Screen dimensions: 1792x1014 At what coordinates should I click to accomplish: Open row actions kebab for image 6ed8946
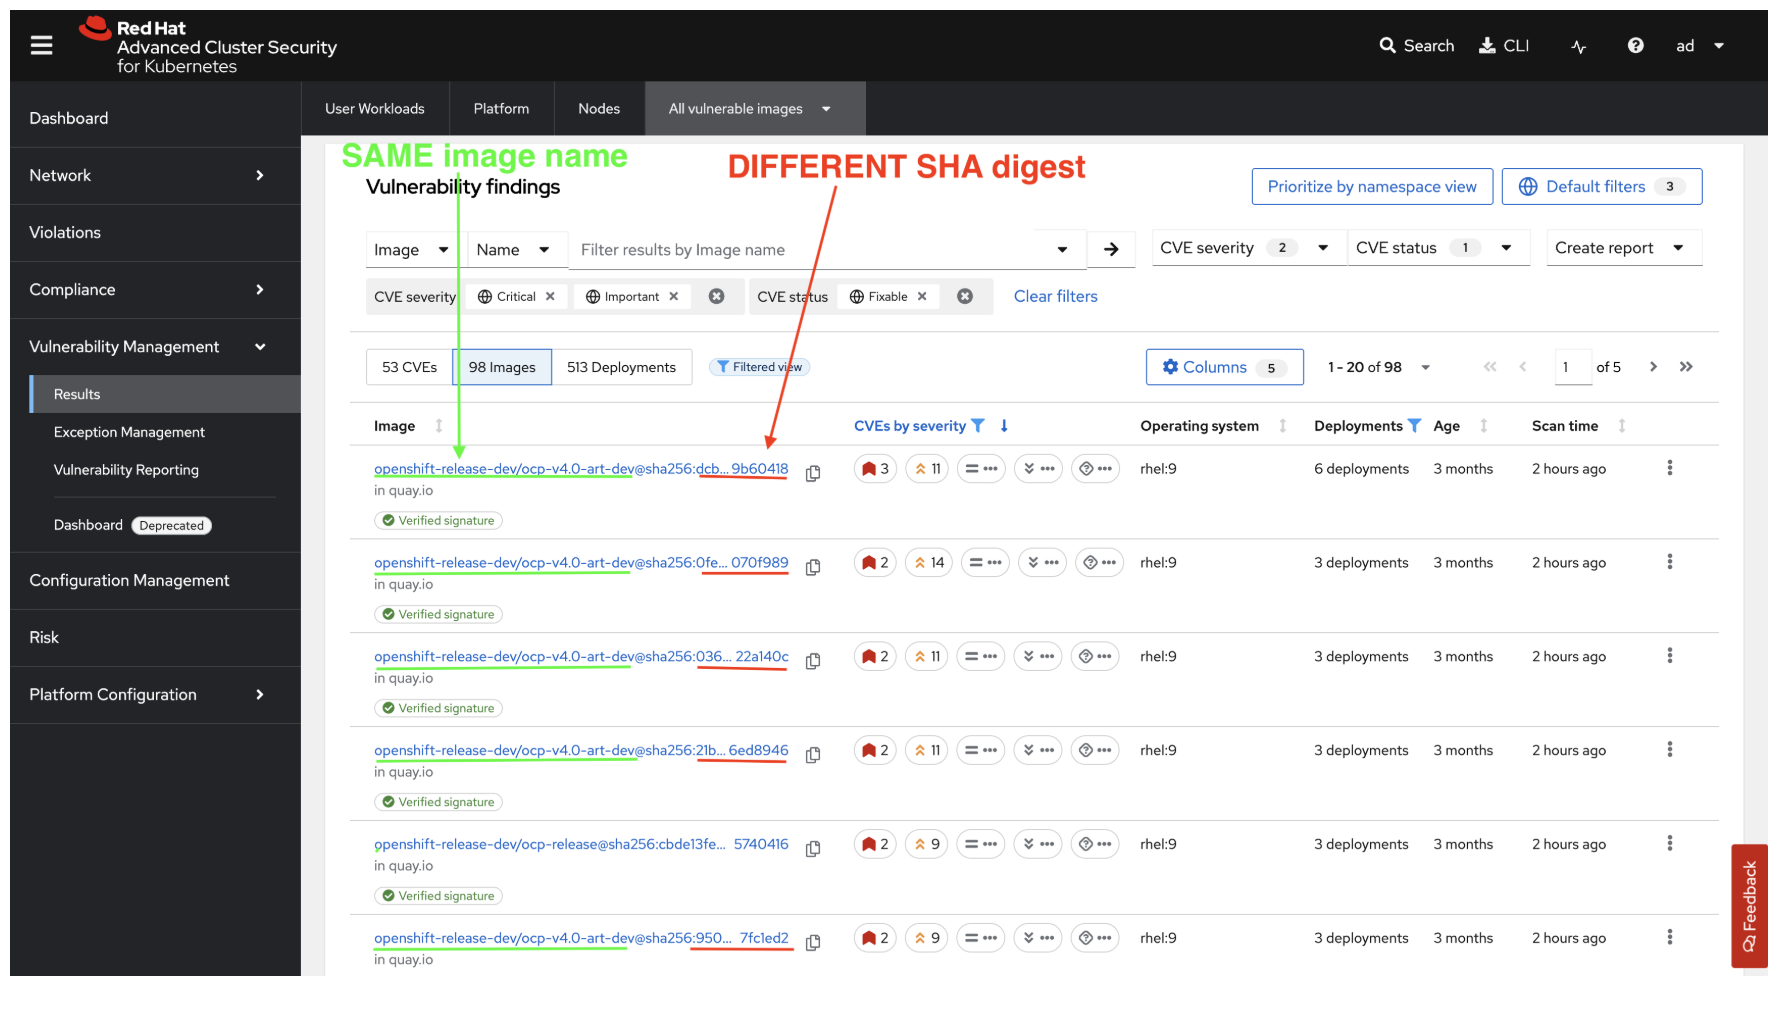click(x=1670, y=750)
